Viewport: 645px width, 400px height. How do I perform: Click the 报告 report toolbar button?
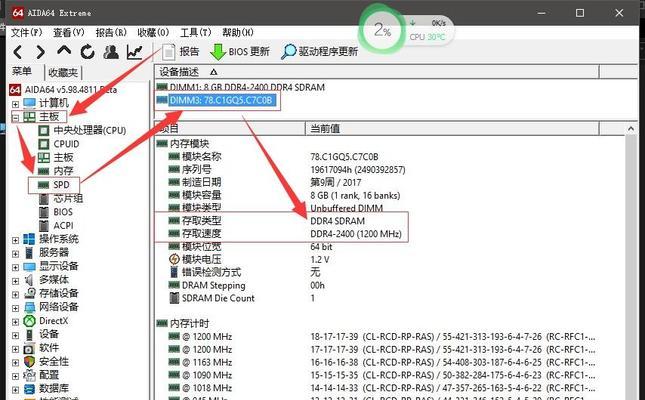point(180,52)
